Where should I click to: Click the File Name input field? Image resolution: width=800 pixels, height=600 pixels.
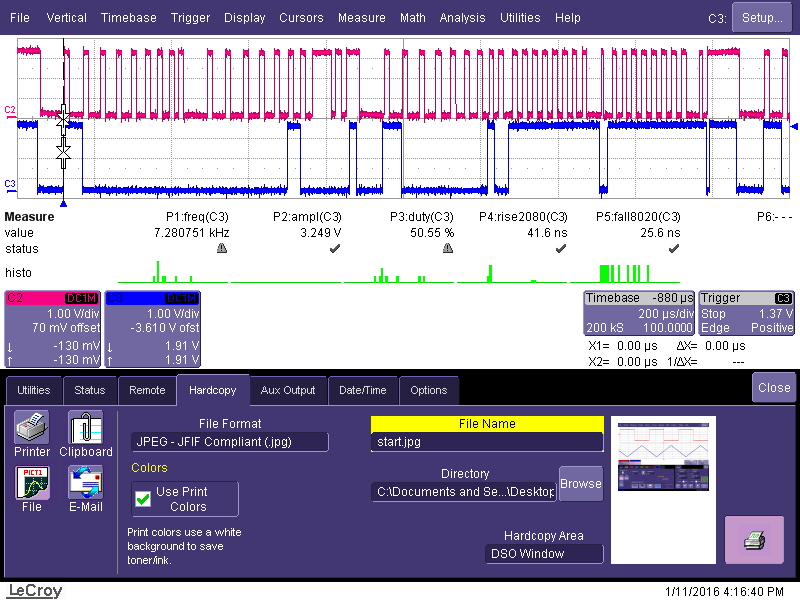point(487,442)
